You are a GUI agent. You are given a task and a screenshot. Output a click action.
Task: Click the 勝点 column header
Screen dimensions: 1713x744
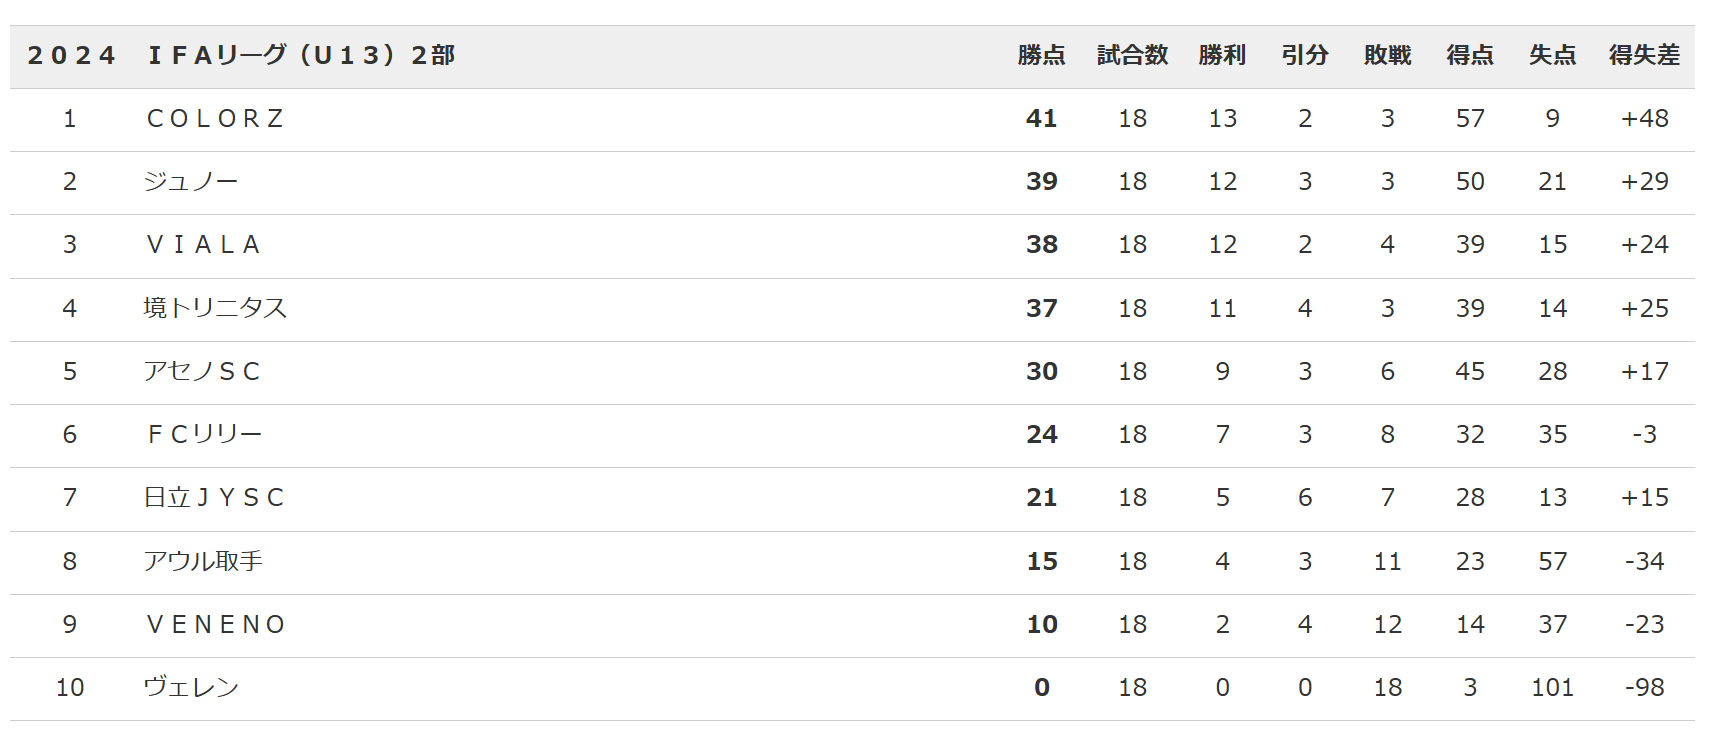pos(1042,55)
